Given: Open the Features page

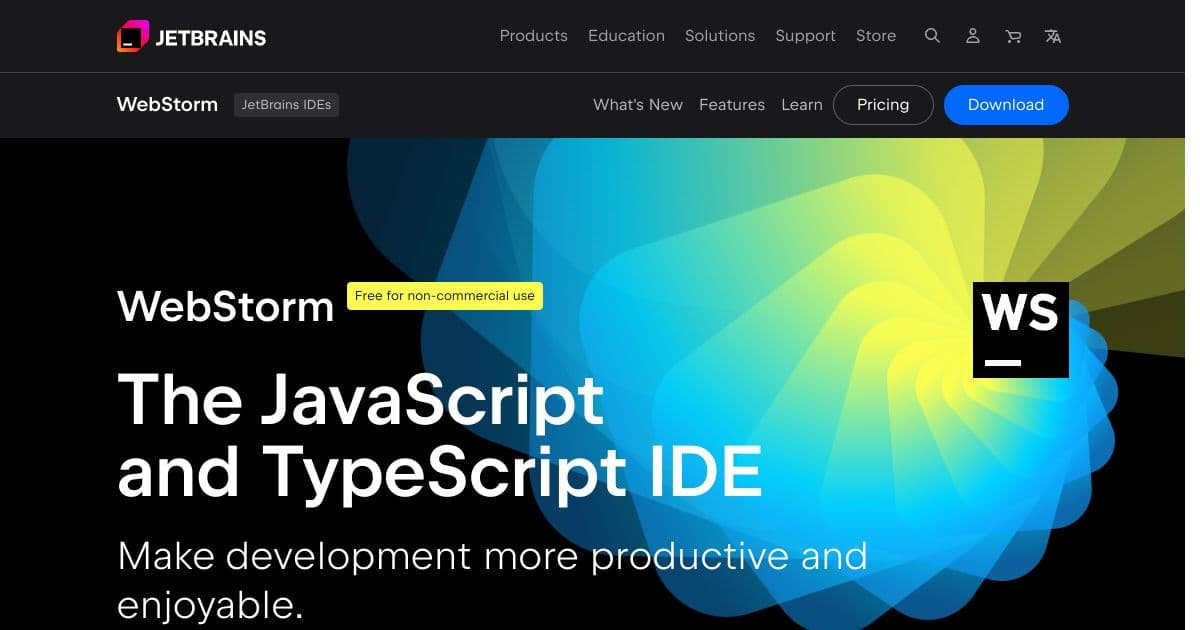Looking at the screenshot, I should (732, 105).
